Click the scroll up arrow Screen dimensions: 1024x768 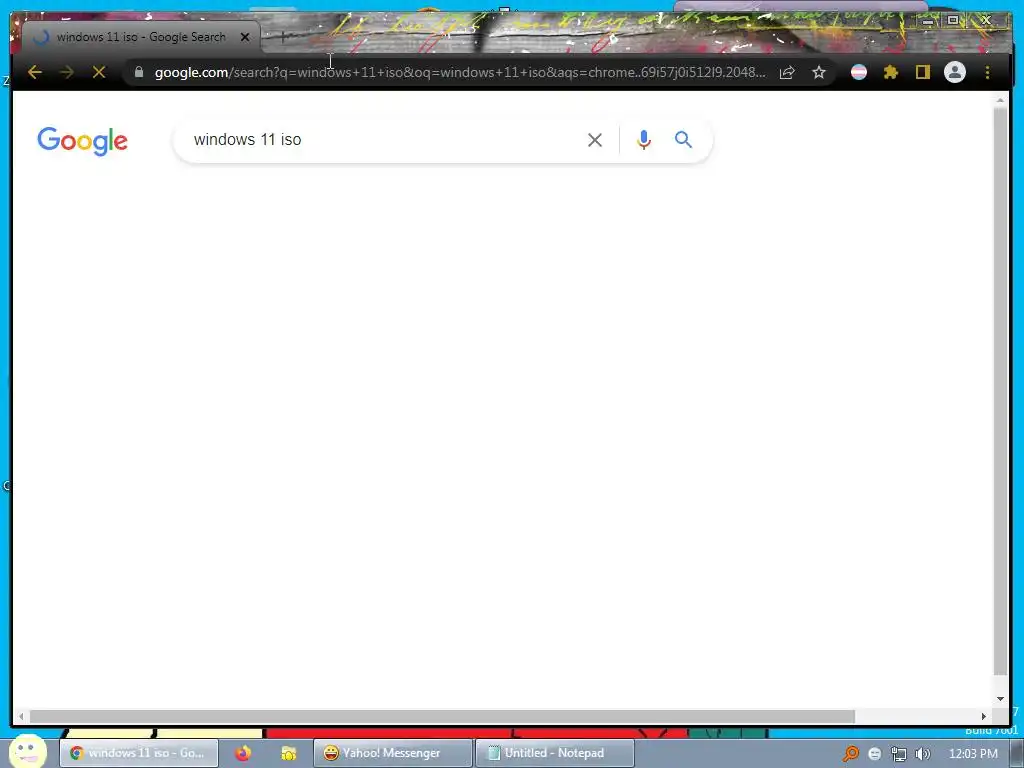pos(1000,100)
